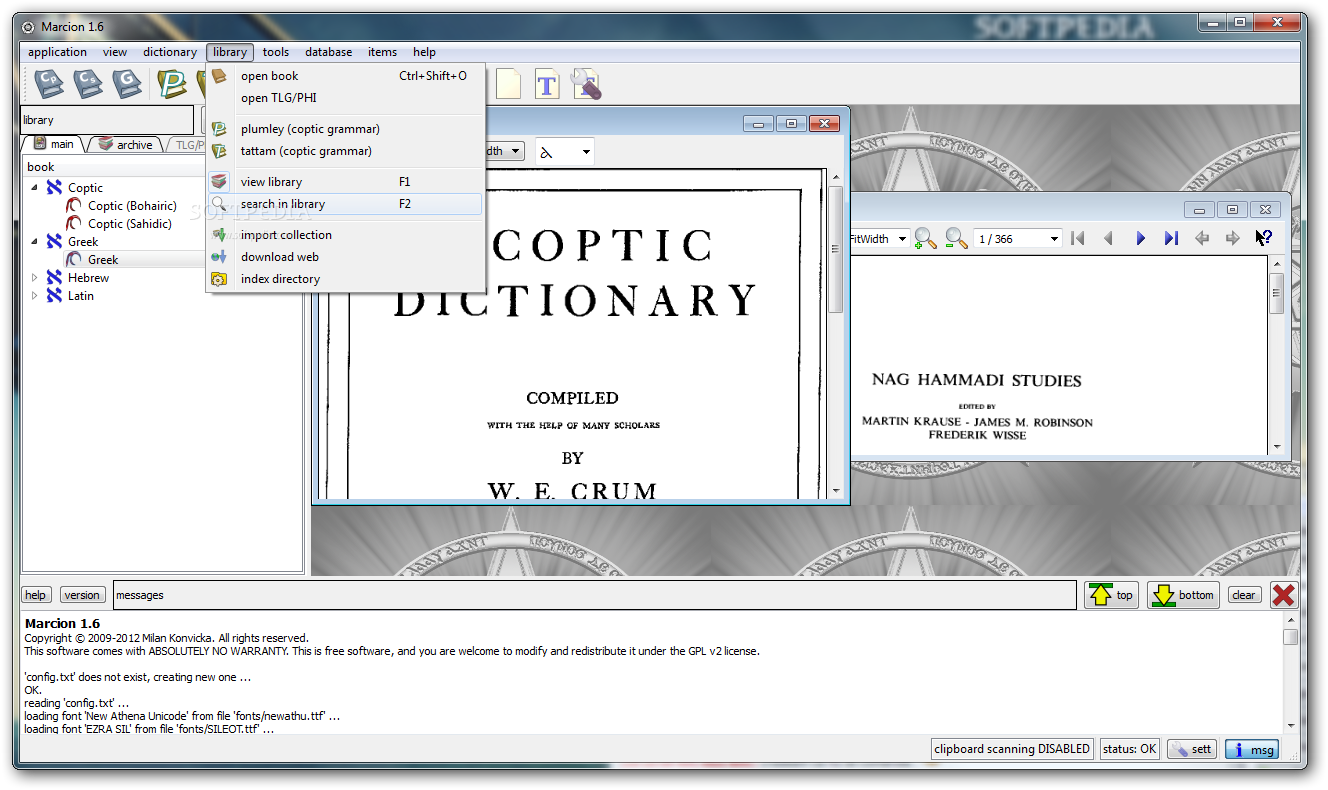Click the sett button in status bar
The image size is (1328, 790).
pos(1192,749)
